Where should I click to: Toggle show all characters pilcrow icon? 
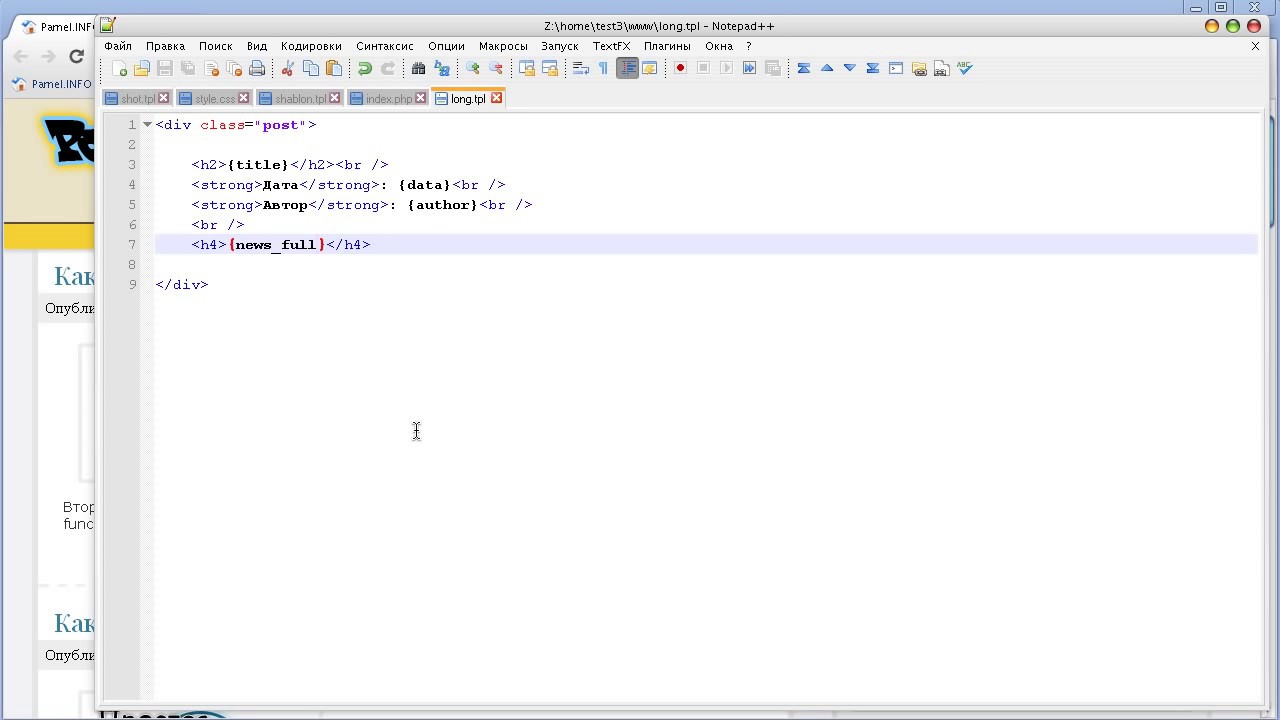[x=603, y=68]
